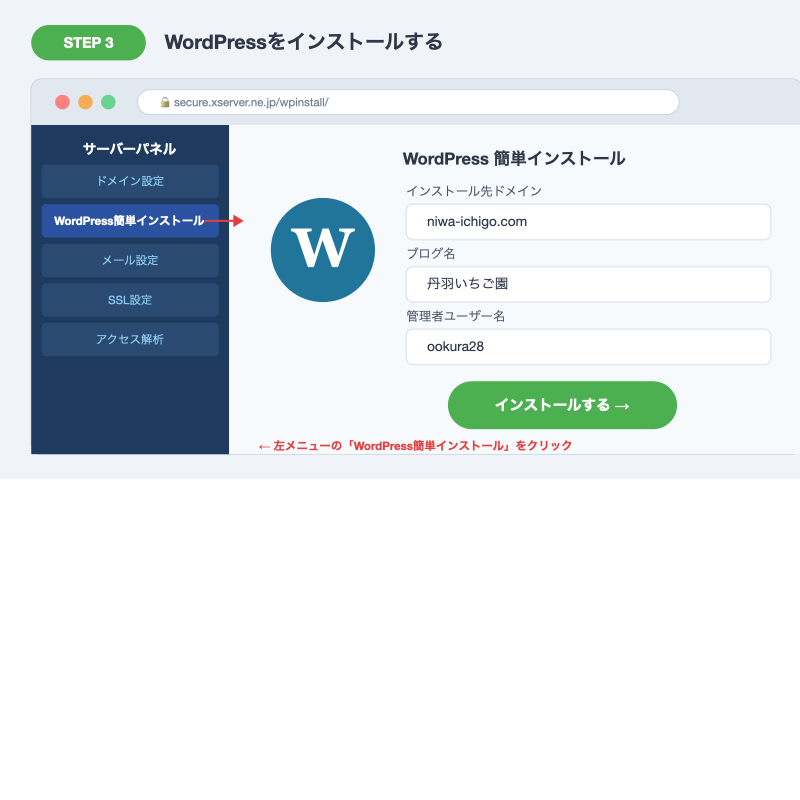Select ドメイン設定 in the sidebar
This screenshot has height=800, width=800.
pyautogui.click(x=129, y=181)
